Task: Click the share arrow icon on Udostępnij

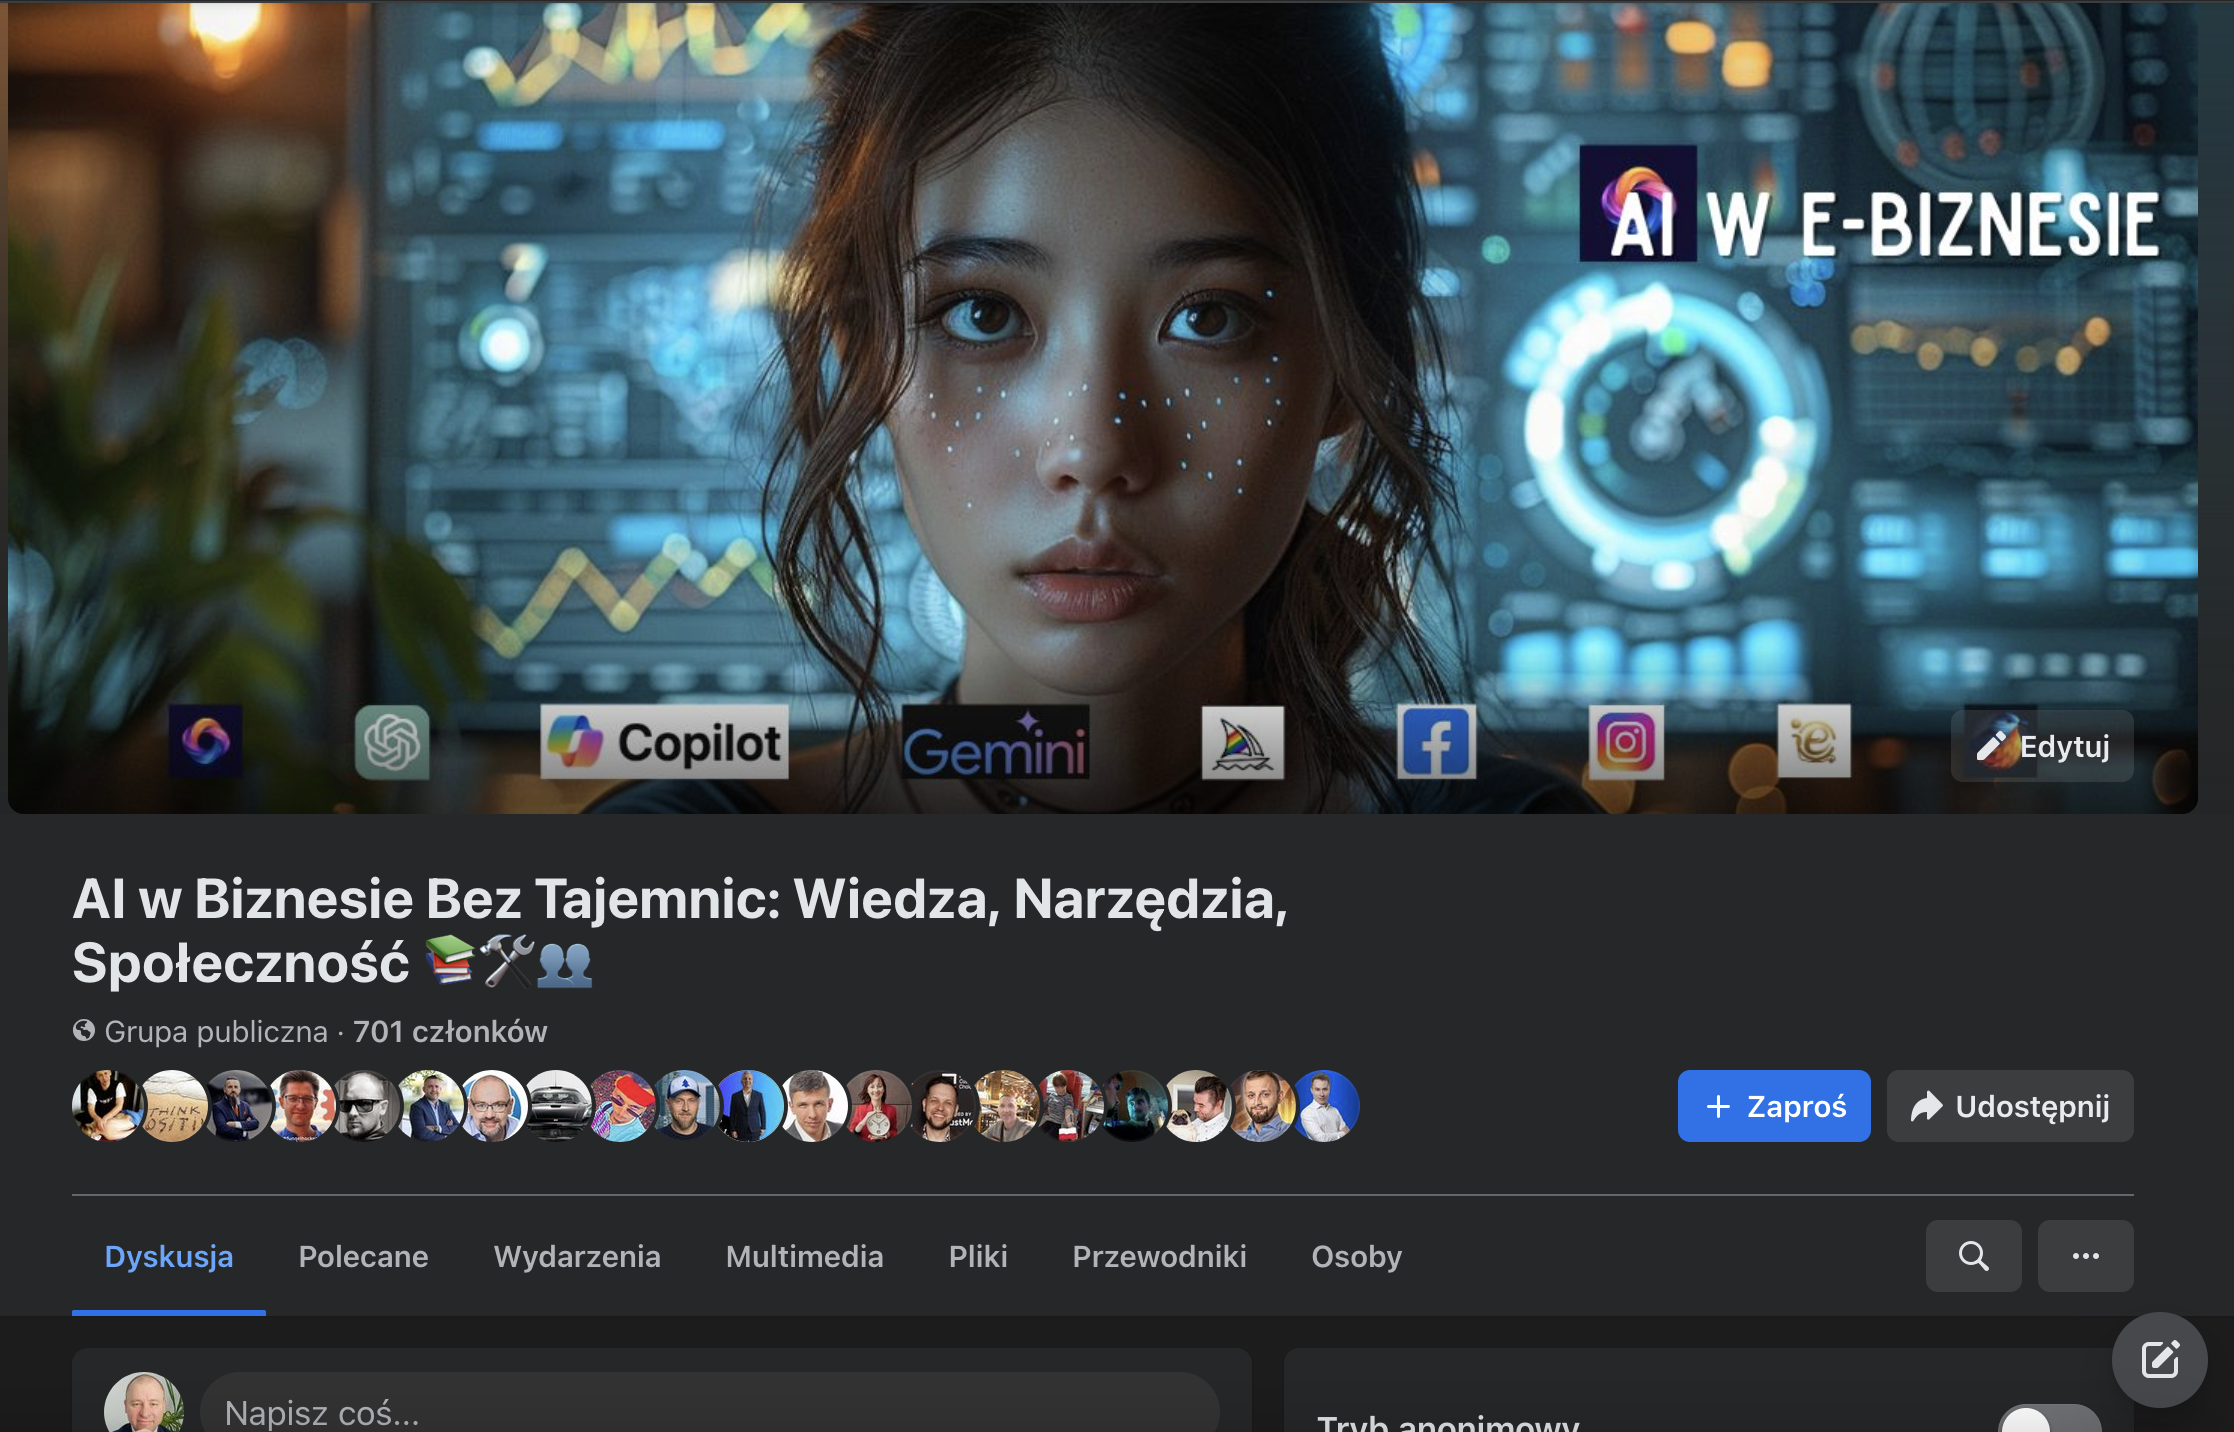Action: pos(1926,1106)
